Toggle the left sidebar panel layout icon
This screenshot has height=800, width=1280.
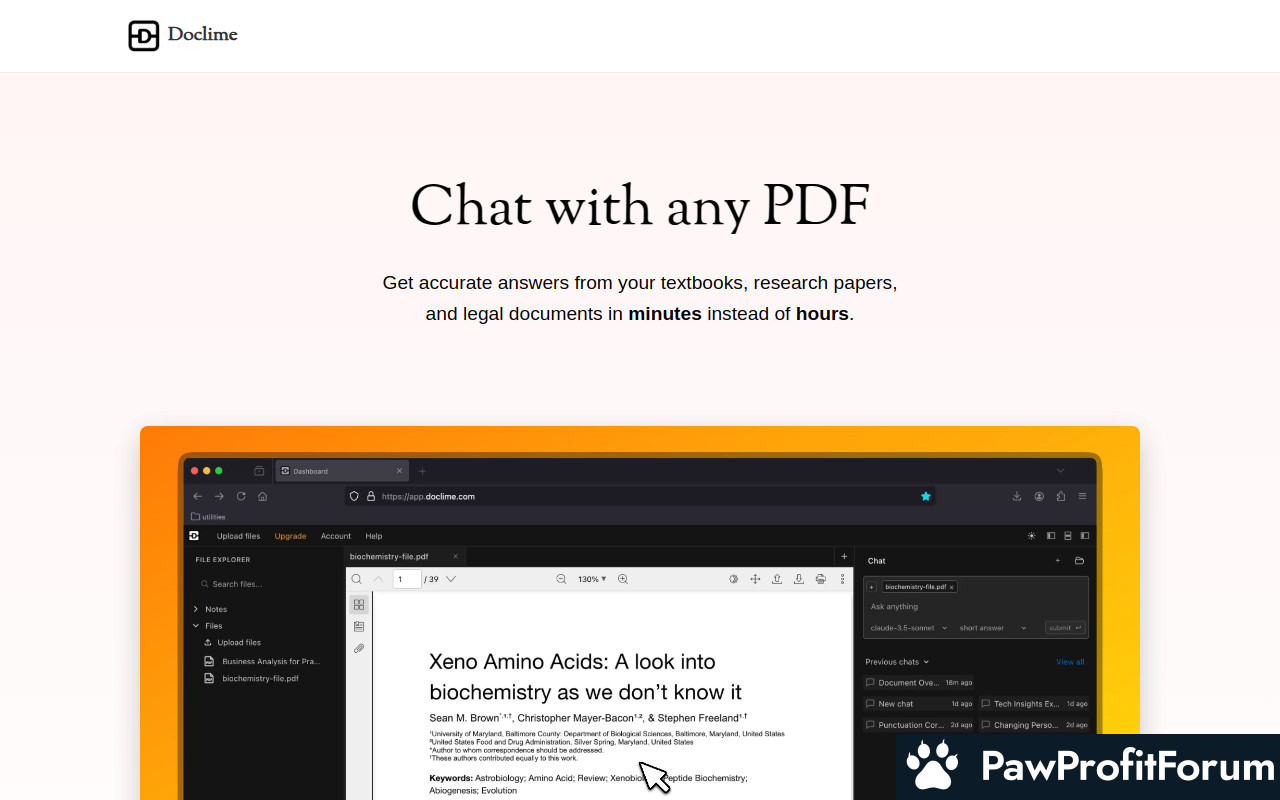(1051, 536)
